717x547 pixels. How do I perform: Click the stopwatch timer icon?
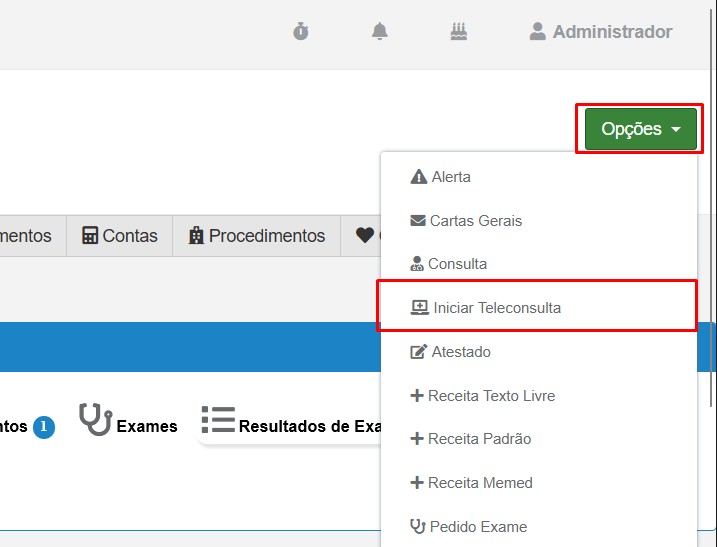301,32
